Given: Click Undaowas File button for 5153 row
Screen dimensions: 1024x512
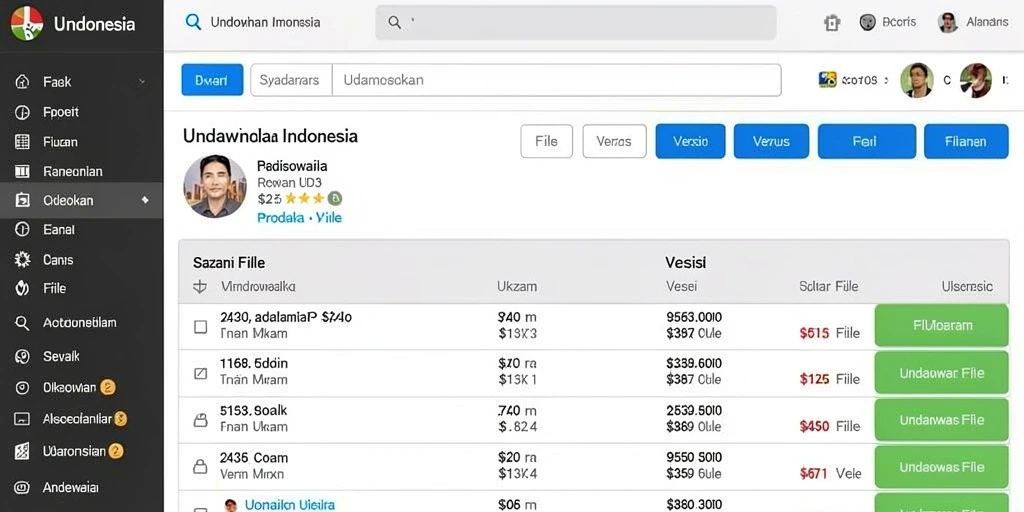Looking at the screenshot, I should (x=942, y=420).
